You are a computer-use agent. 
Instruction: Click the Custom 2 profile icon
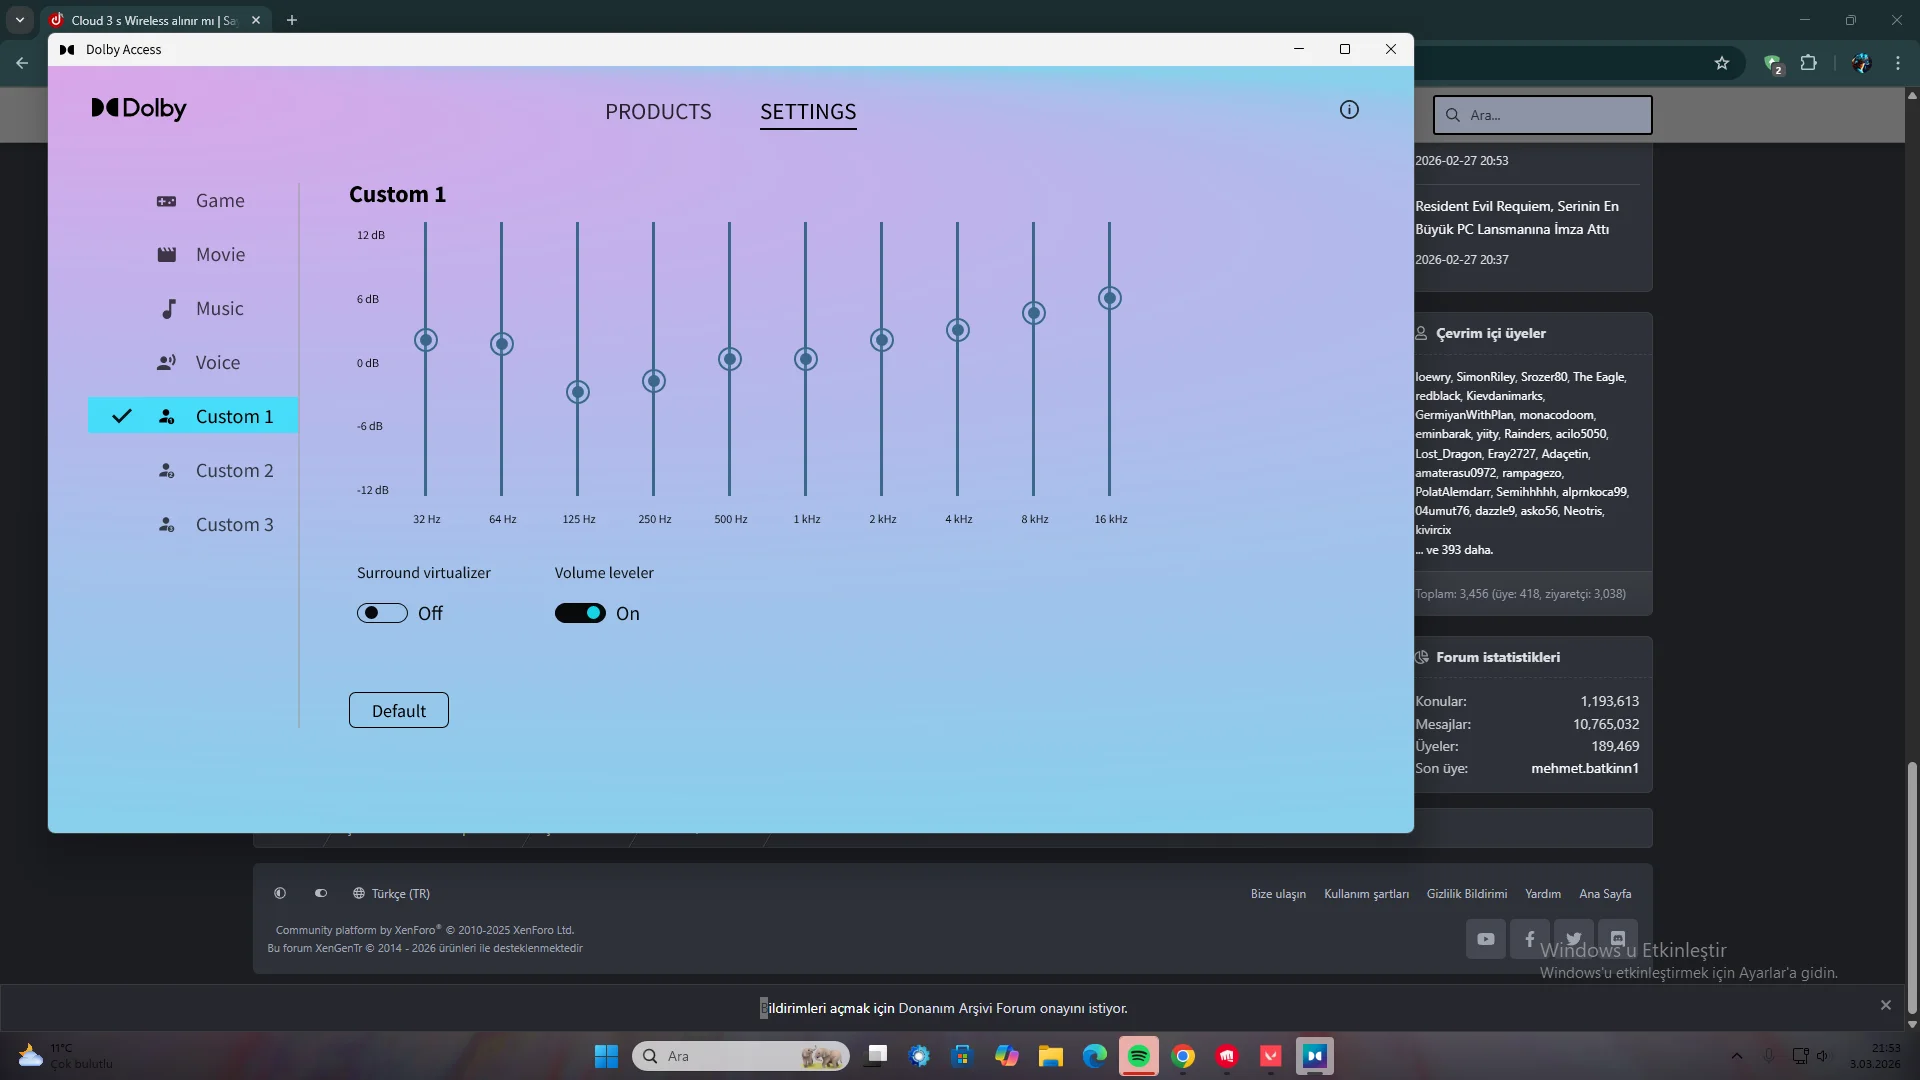pos(166,471)
